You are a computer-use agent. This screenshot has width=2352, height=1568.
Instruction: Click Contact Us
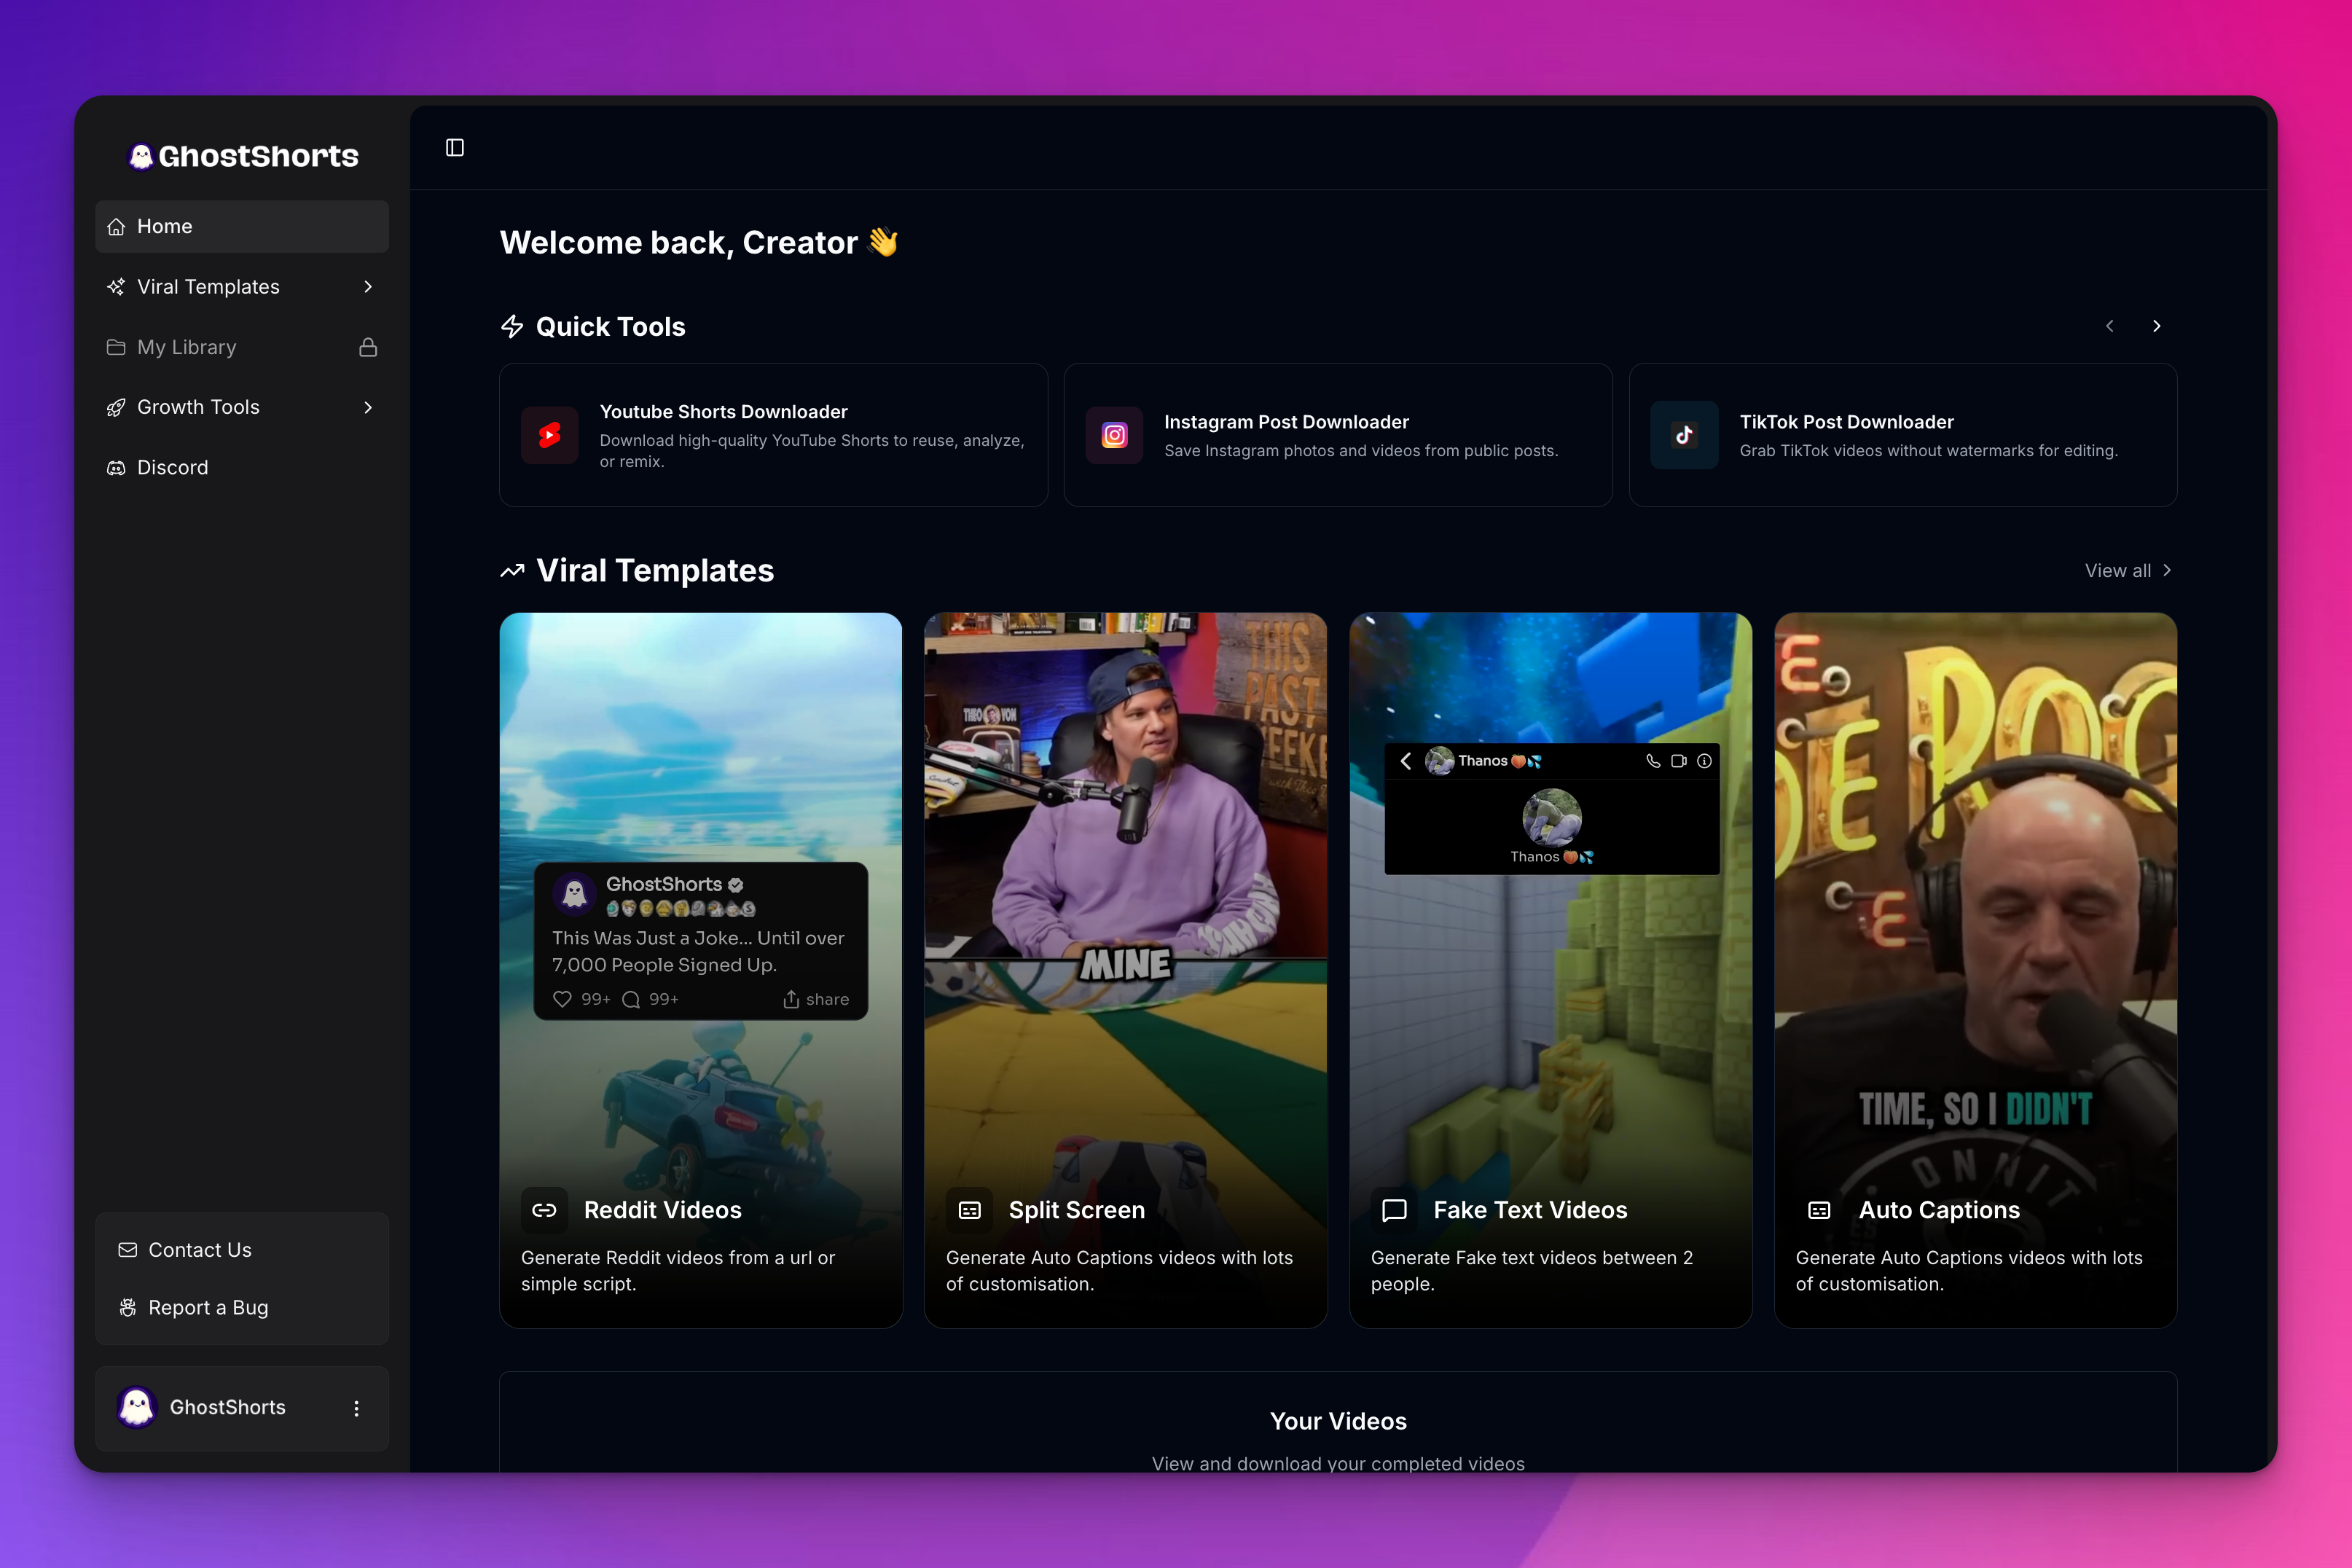pos(199,1250)
